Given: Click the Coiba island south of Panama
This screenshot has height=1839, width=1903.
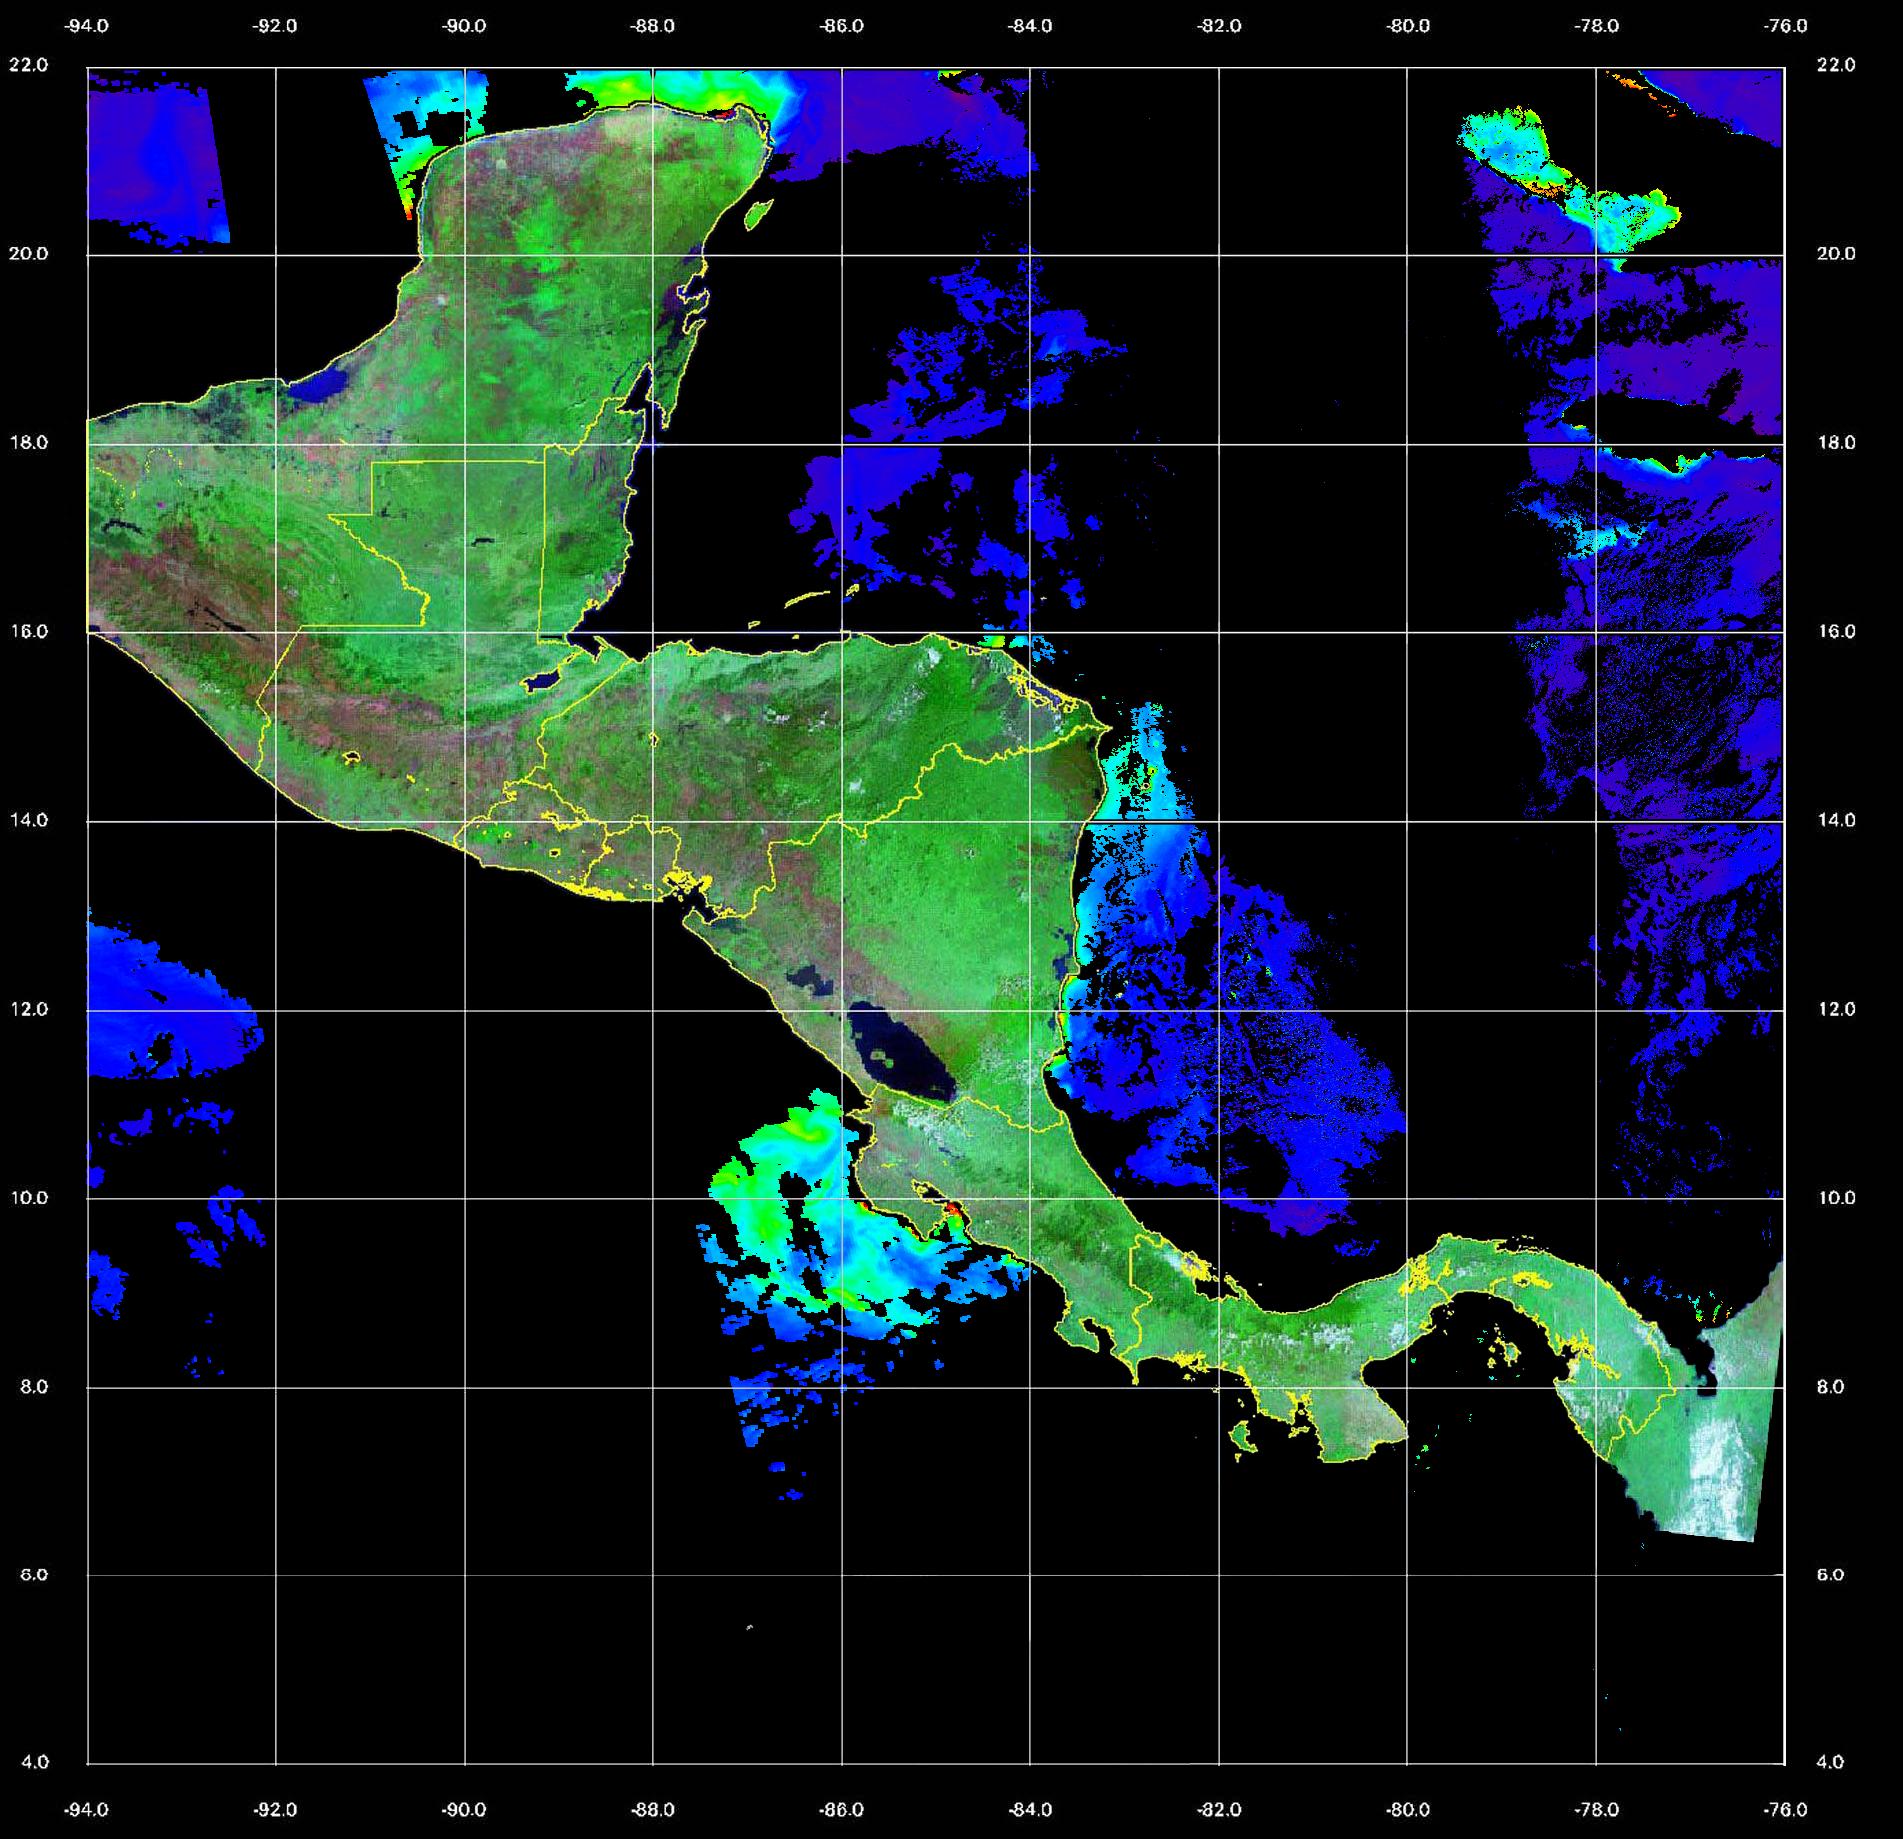Looking at the screenshot, I should 1243,1438.
